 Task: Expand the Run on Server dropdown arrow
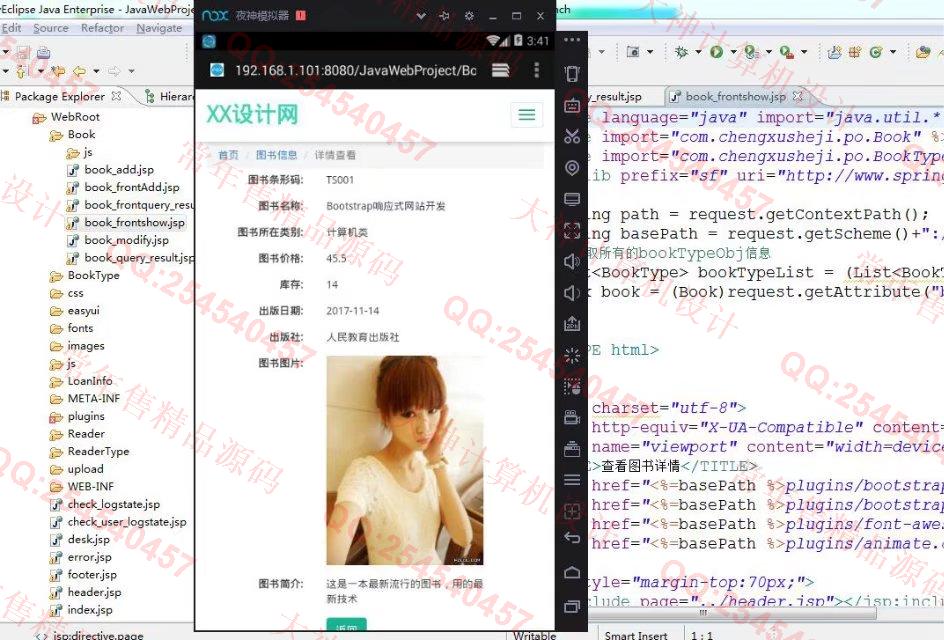coord(768,52)
